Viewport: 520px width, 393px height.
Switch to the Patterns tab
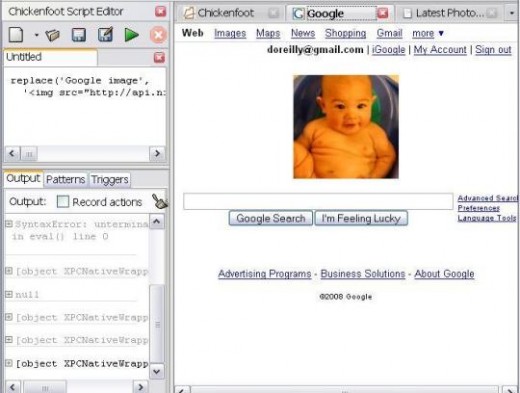point(65,180)
